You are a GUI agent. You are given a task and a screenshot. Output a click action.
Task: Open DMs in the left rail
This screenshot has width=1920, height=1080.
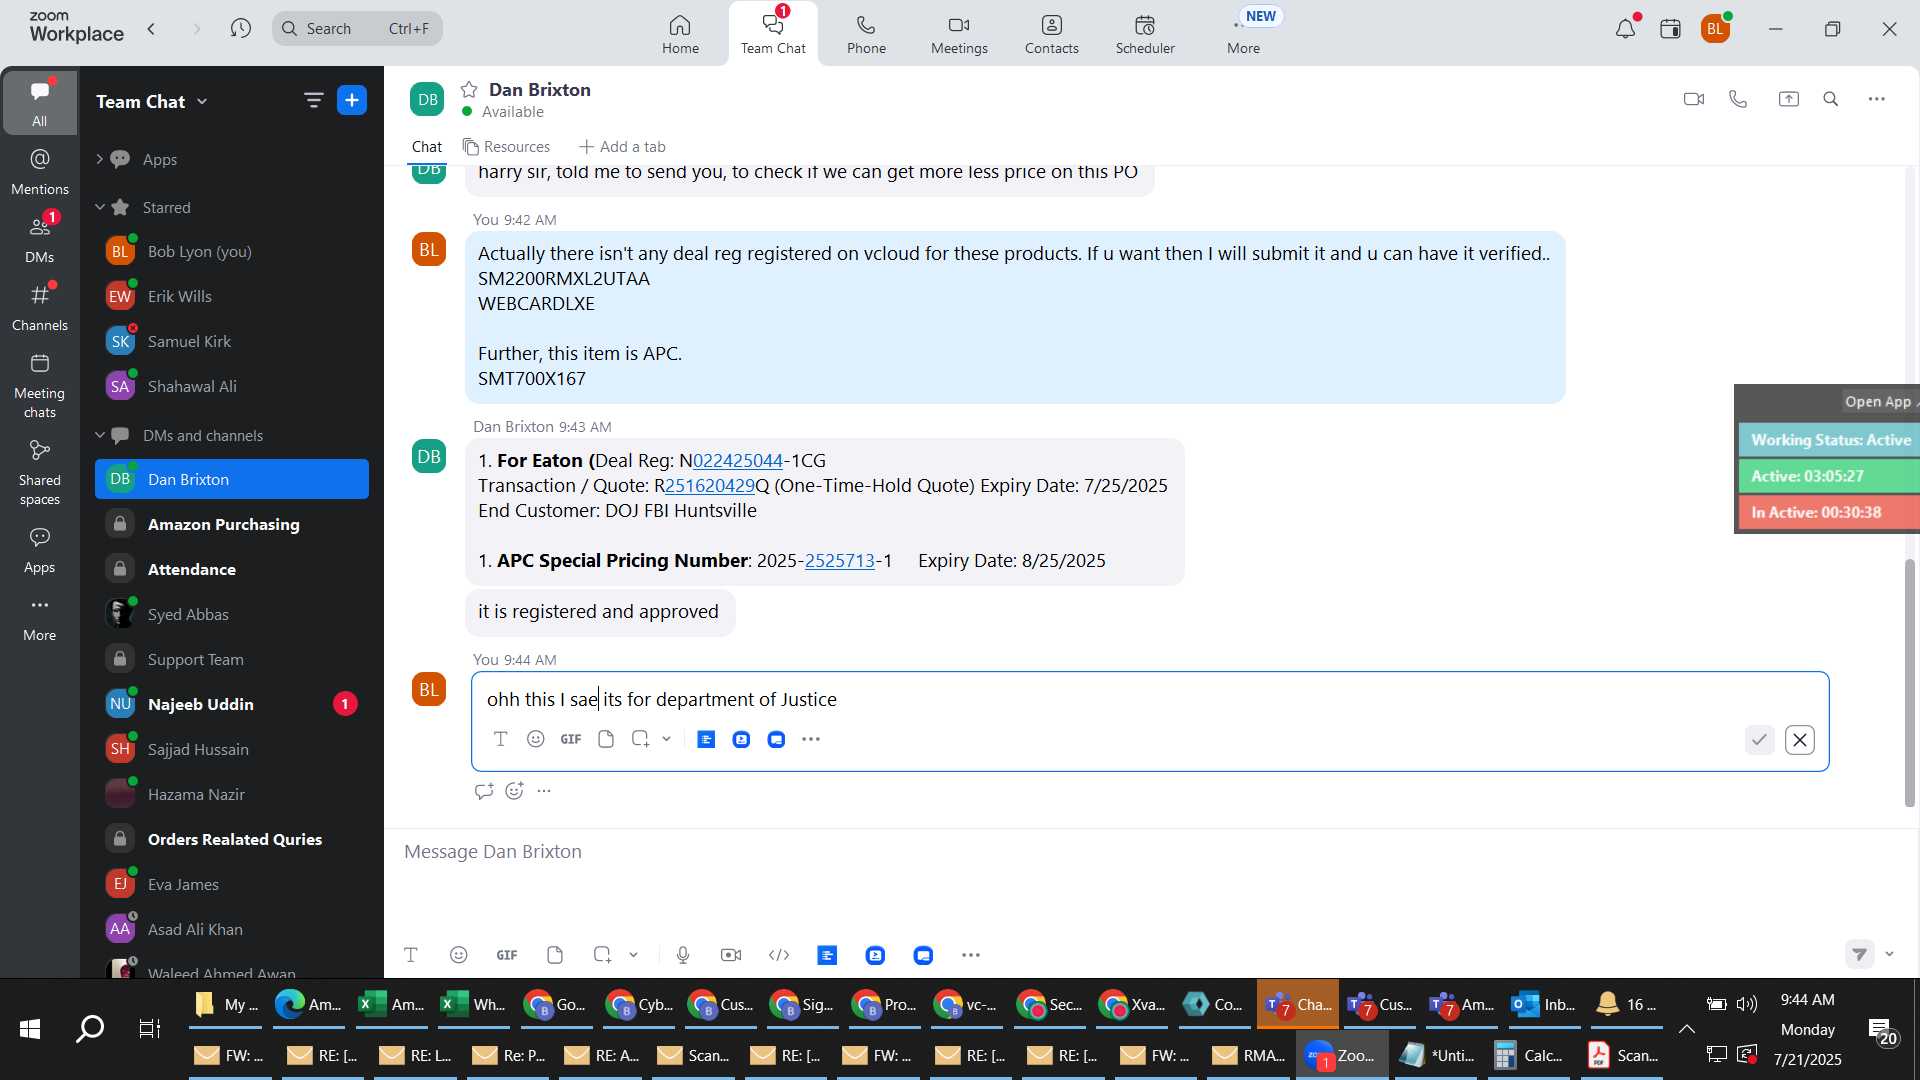(40, 240)
